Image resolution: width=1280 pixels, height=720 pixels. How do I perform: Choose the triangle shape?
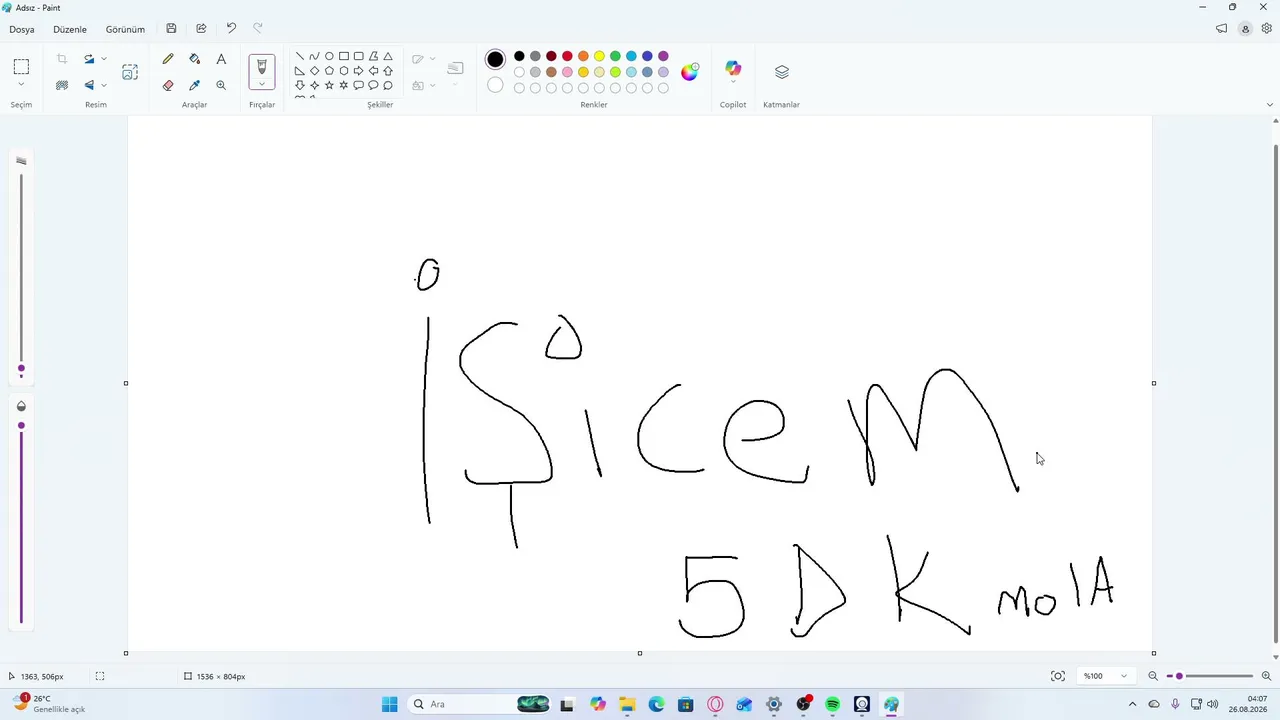388,56
